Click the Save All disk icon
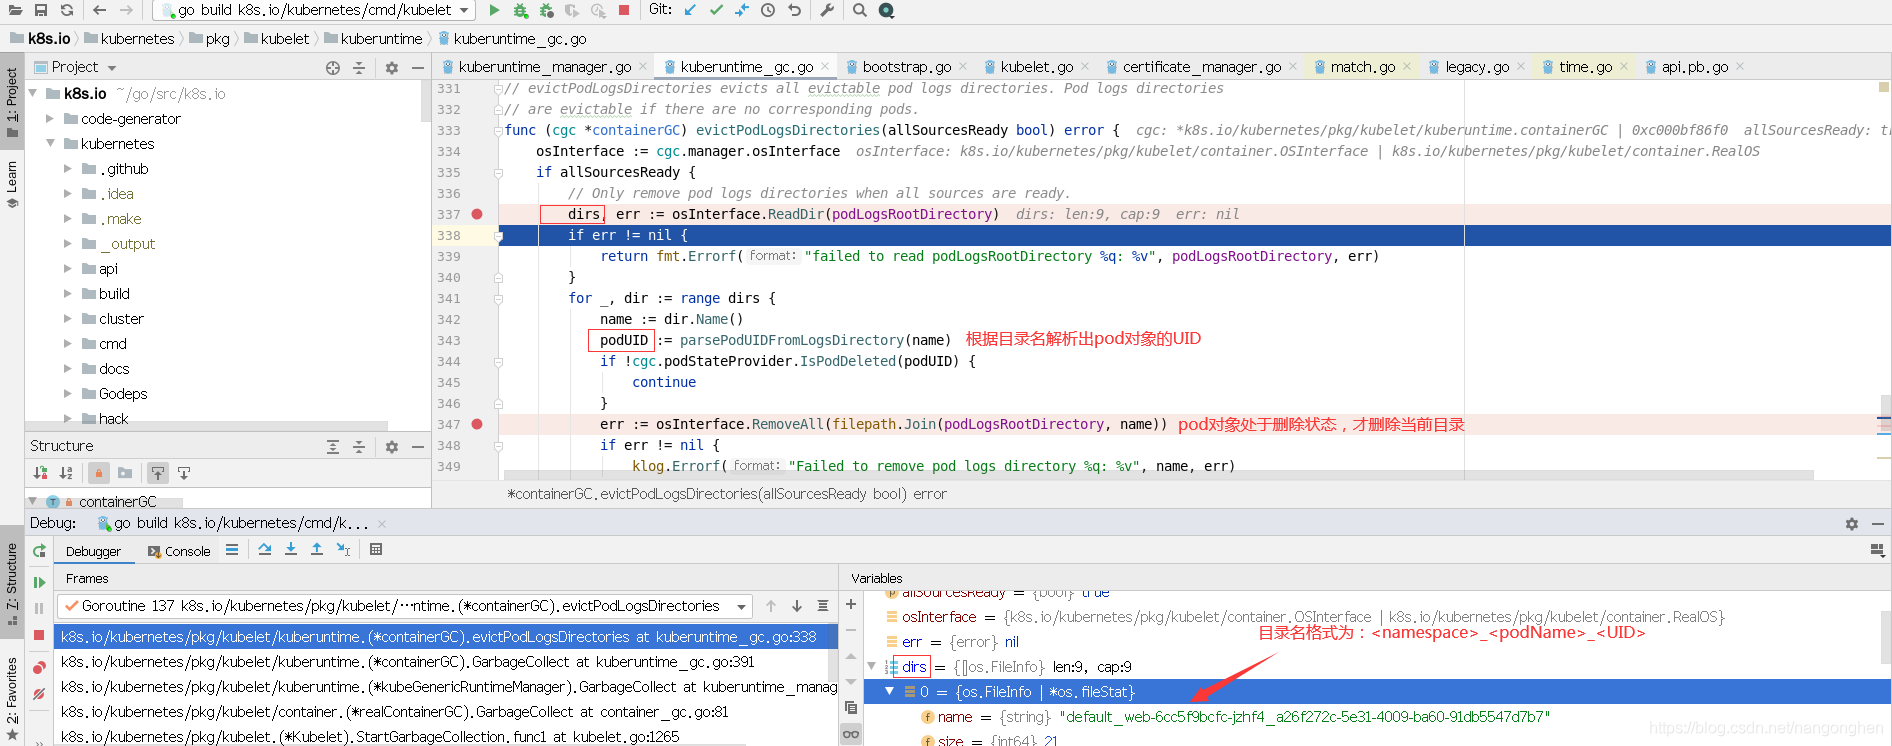The height and width of the screenshot is (746, 1892). tap(41, 10)
